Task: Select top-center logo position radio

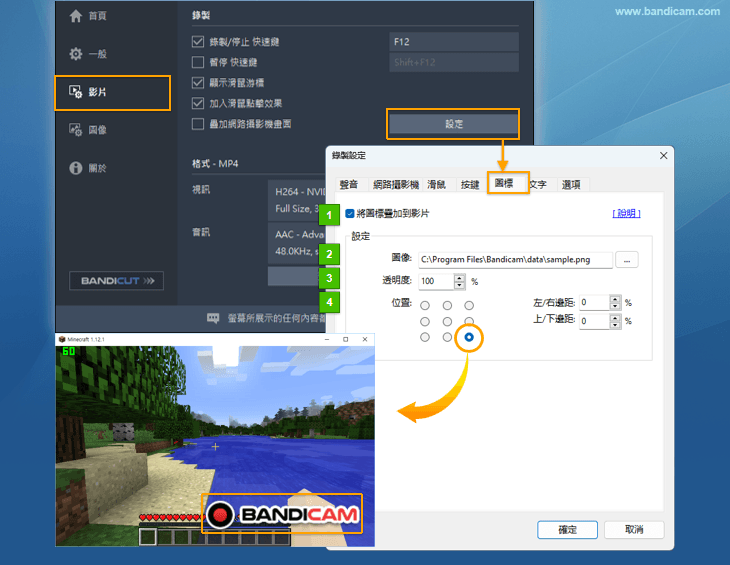Action: click(447, 305)
